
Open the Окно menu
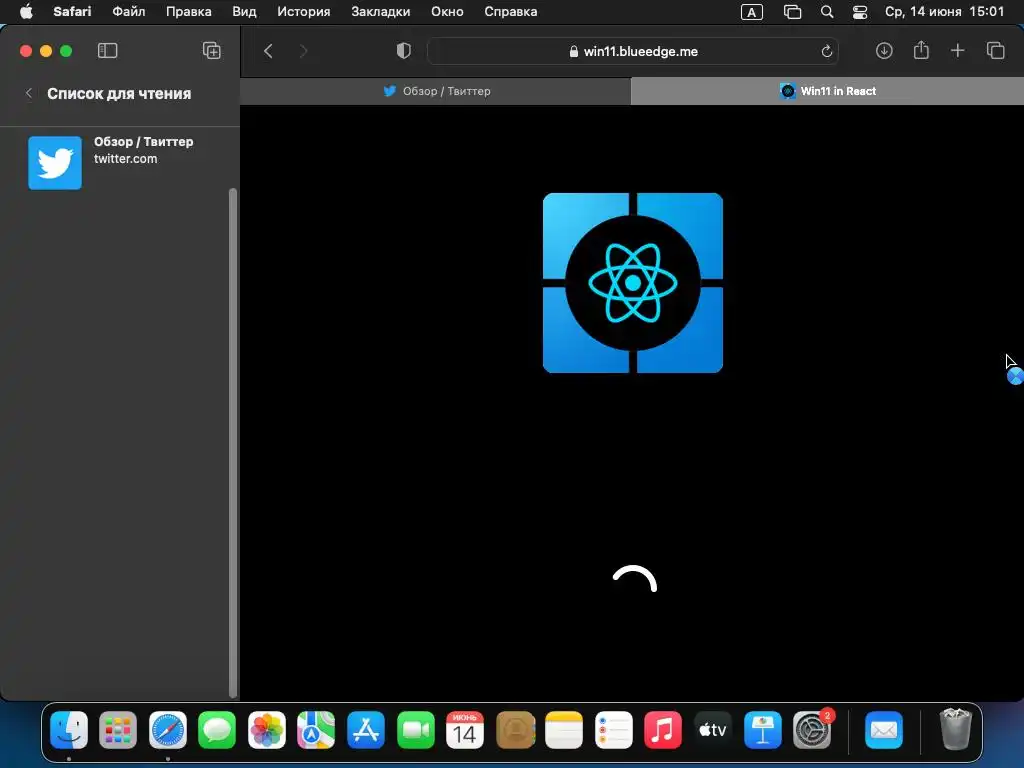447,12
